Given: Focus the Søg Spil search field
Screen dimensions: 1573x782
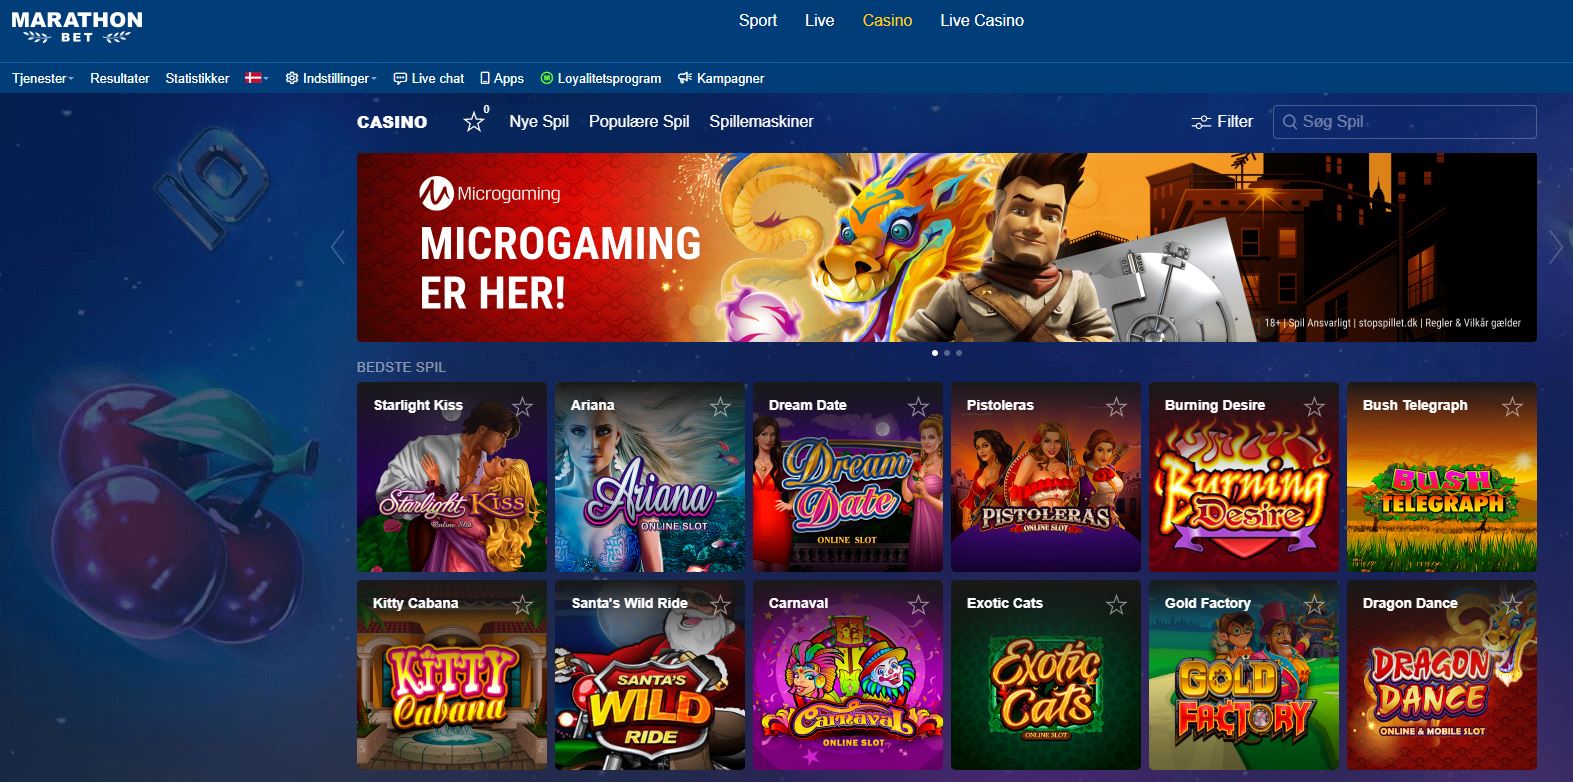Looking at the screenshot, I should click(1405, 122).
